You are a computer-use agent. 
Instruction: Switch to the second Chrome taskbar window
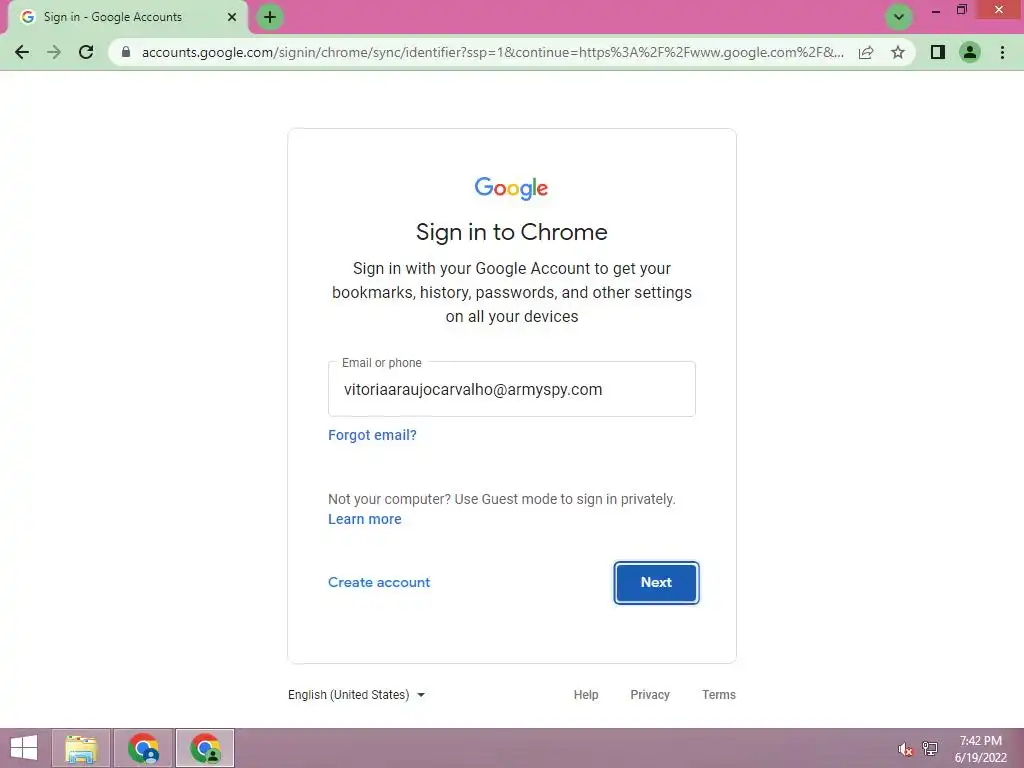[205, 748]
